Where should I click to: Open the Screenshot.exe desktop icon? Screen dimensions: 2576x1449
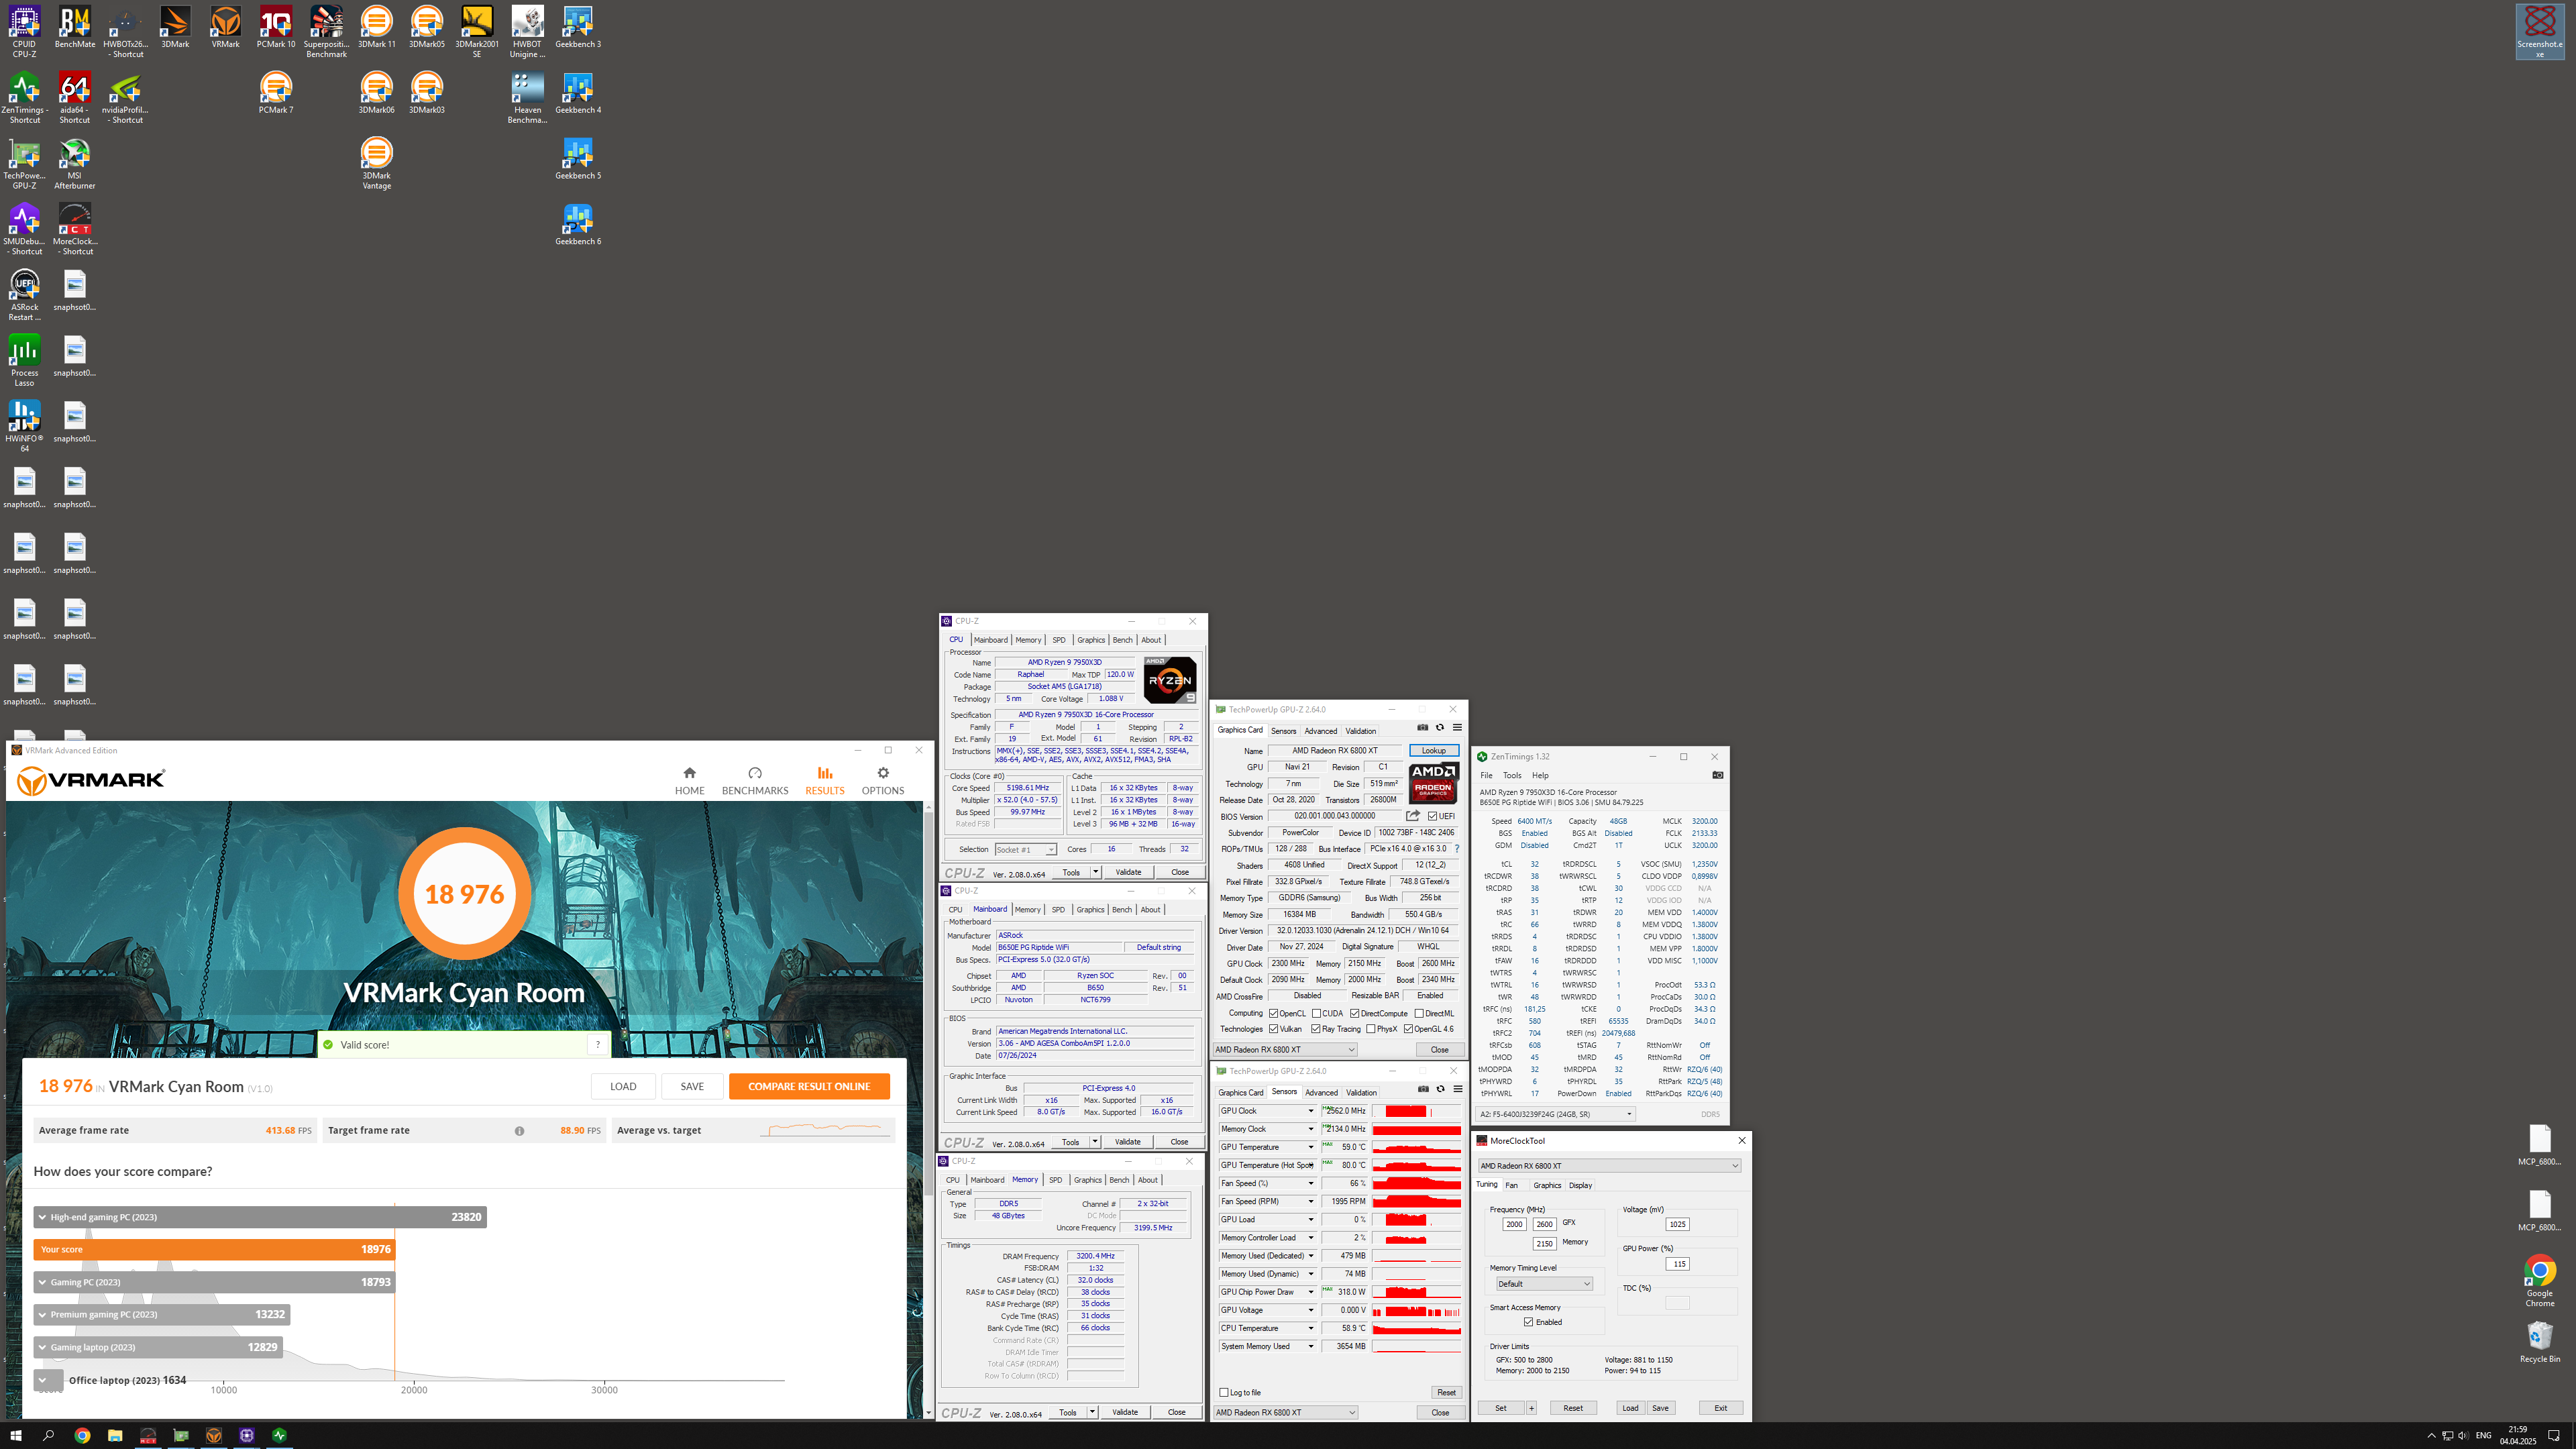(2539, 32)
